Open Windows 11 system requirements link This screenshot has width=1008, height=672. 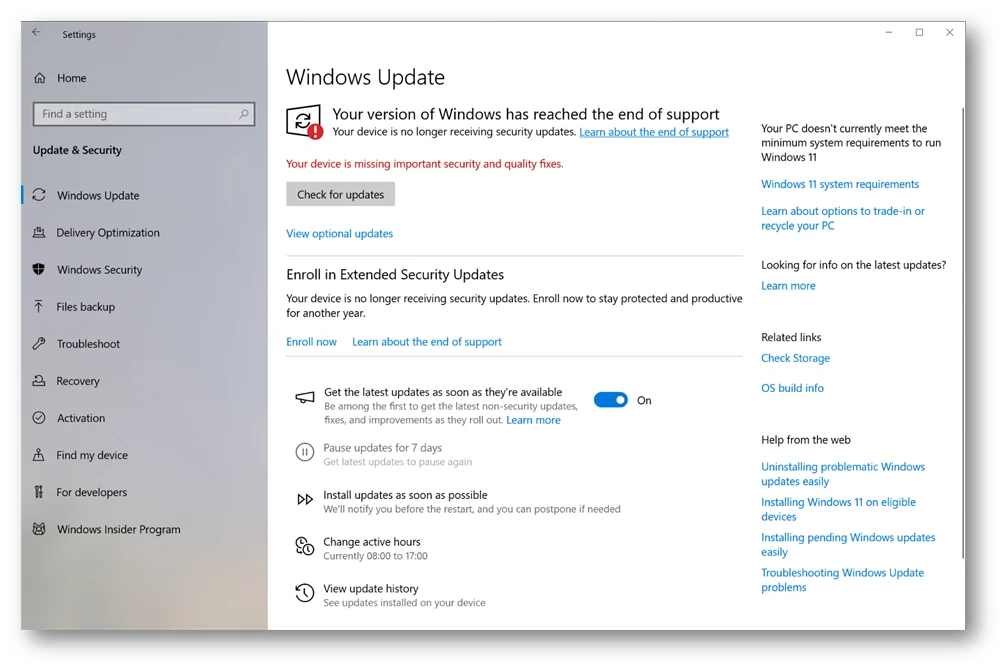click(840, 184)
